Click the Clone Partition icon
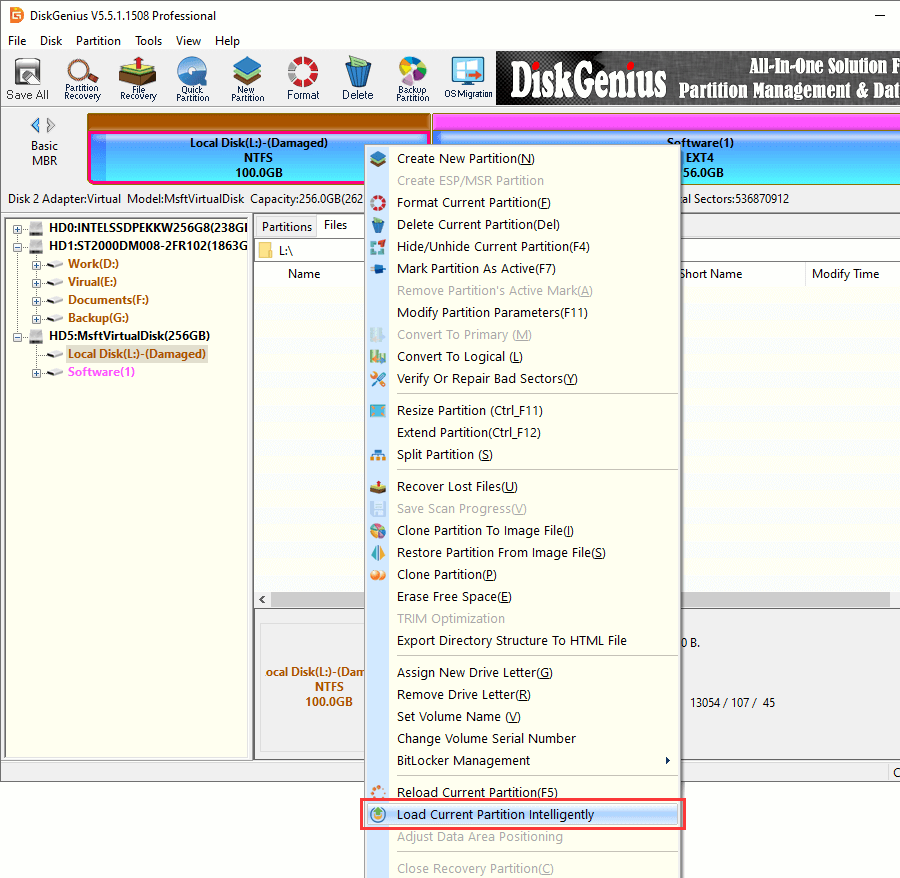This screenshot has width=900, height=878. click(378, 575)
